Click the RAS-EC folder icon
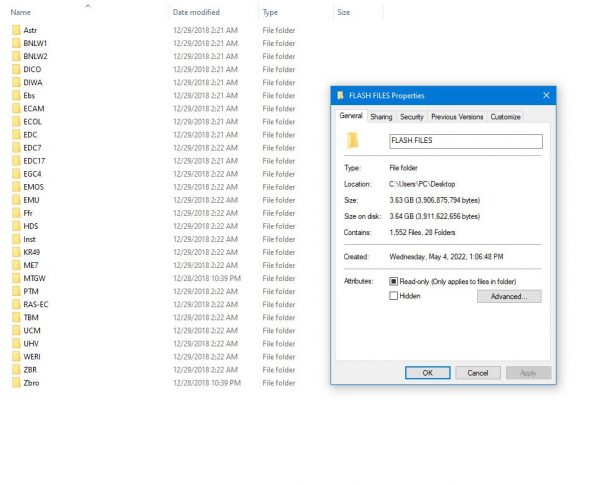 point(16,304)
